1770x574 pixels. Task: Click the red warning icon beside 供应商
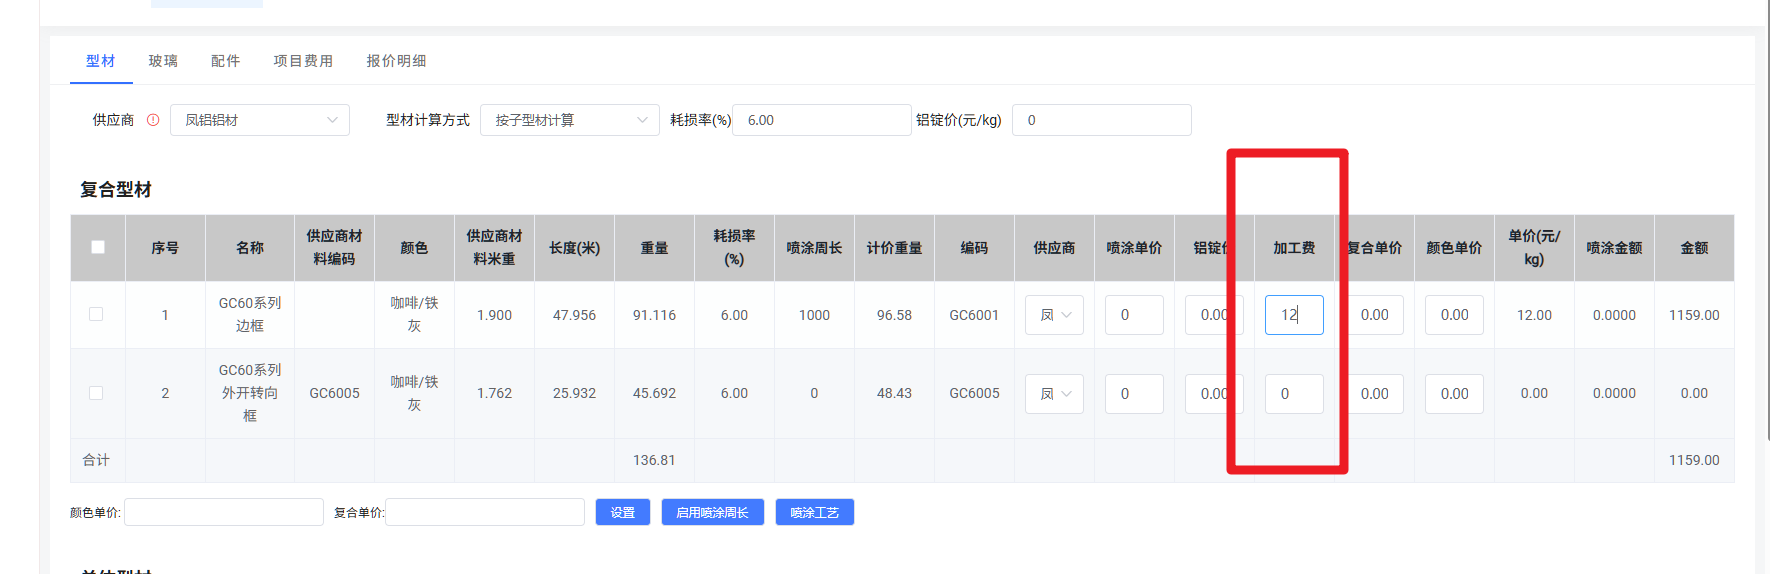tap(153, 120)
